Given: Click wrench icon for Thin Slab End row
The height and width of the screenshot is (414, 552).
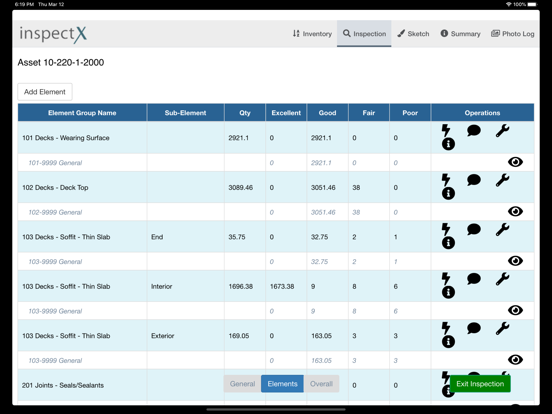Looking at the screenshot, I should click(x=502, y=229).
